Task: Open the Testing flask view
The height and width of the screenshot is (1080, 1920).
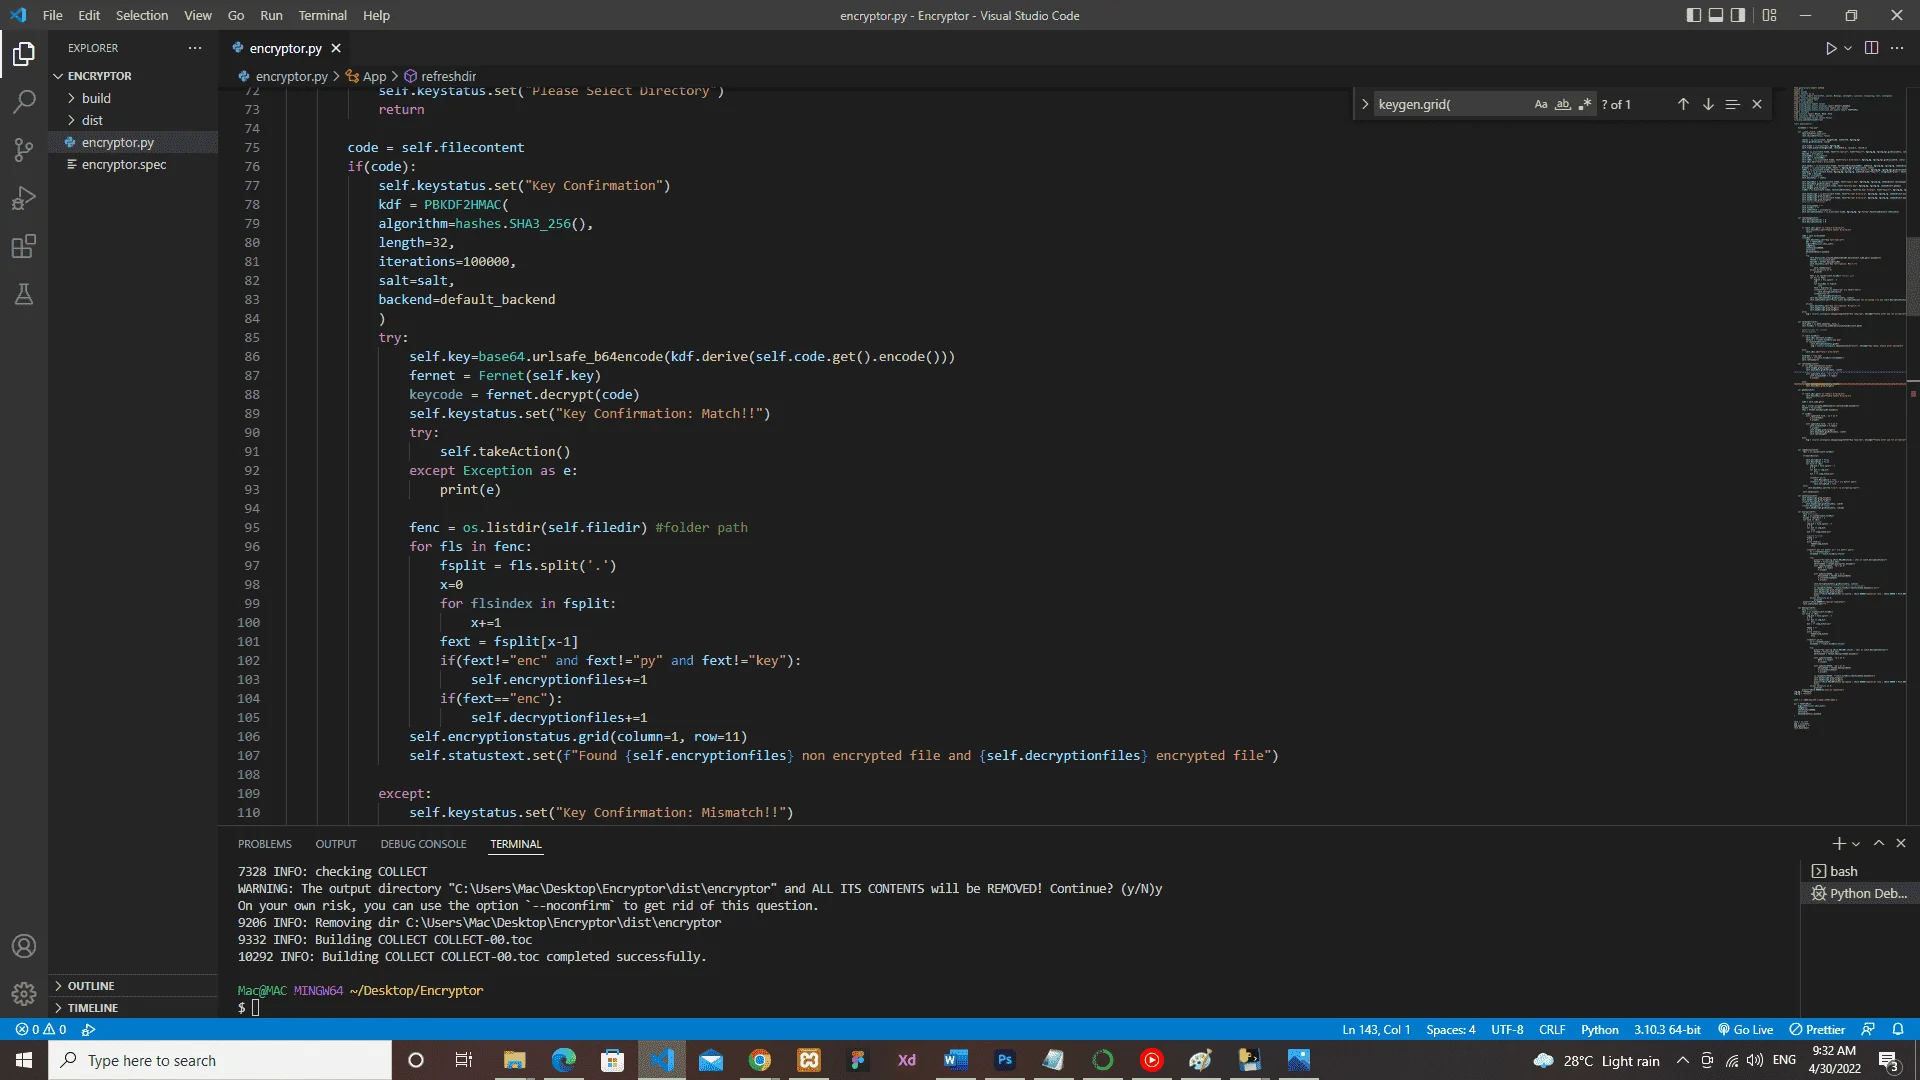Action: pyautogui.click(x=24, y=294)
